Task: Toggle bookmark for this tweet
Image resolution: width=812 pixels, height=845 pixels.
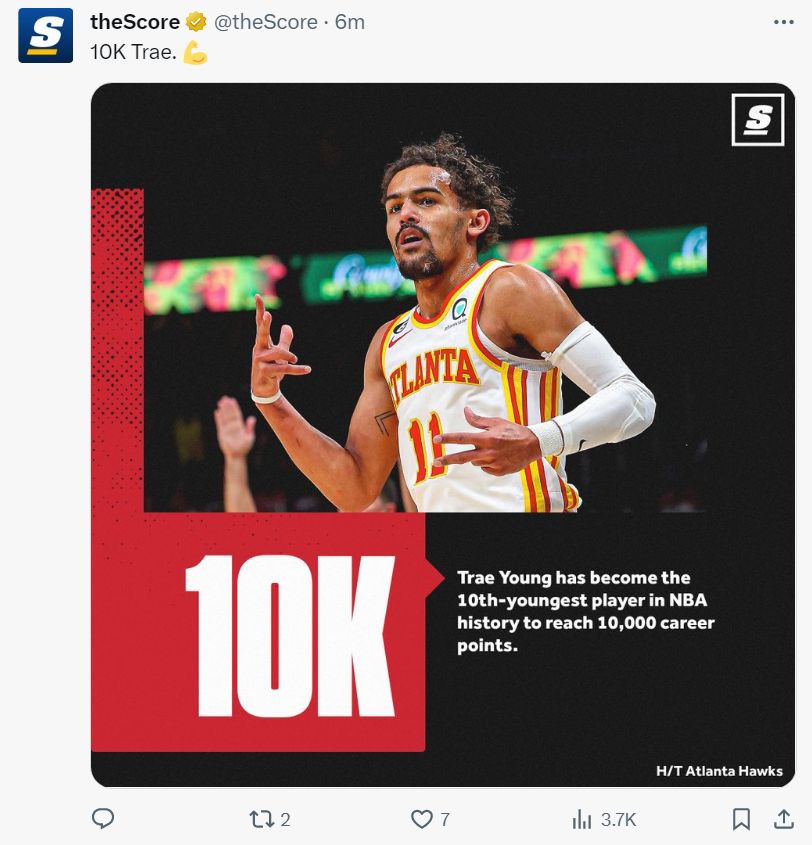Action: click(x=741, y=819)
